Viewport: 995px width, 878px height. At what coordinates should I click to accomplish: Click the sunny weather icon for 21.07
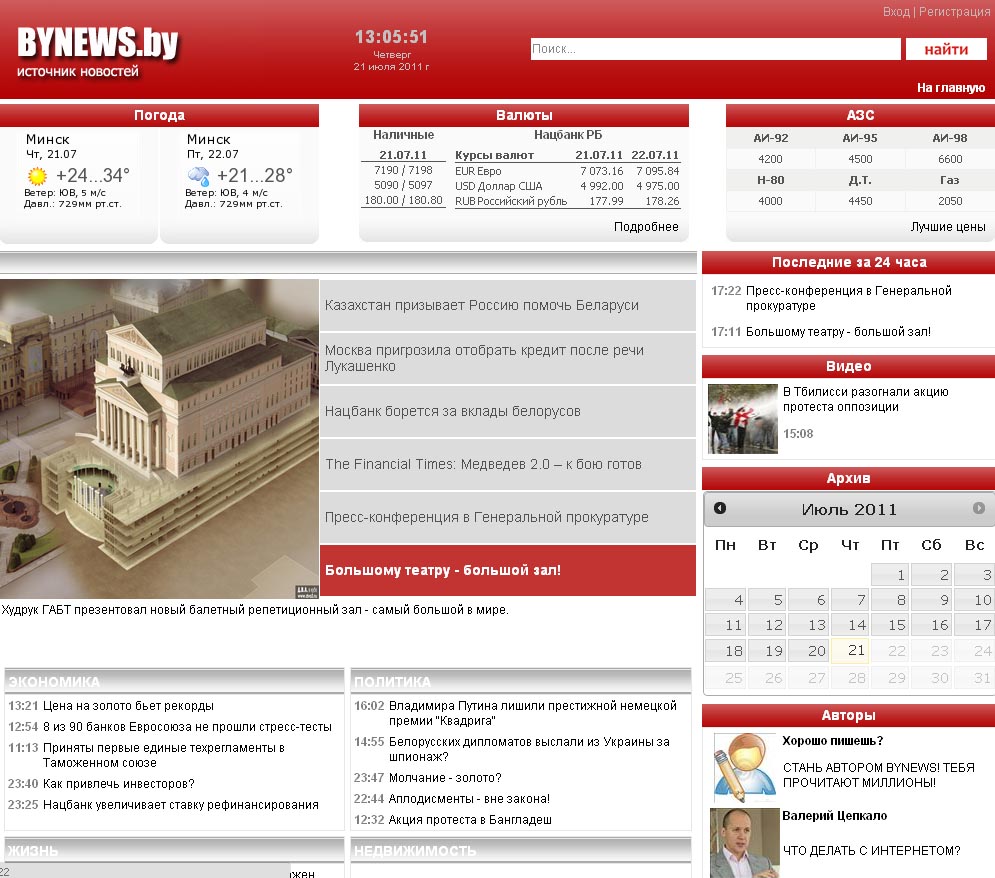pyautogui.click(x=37, y=175)
